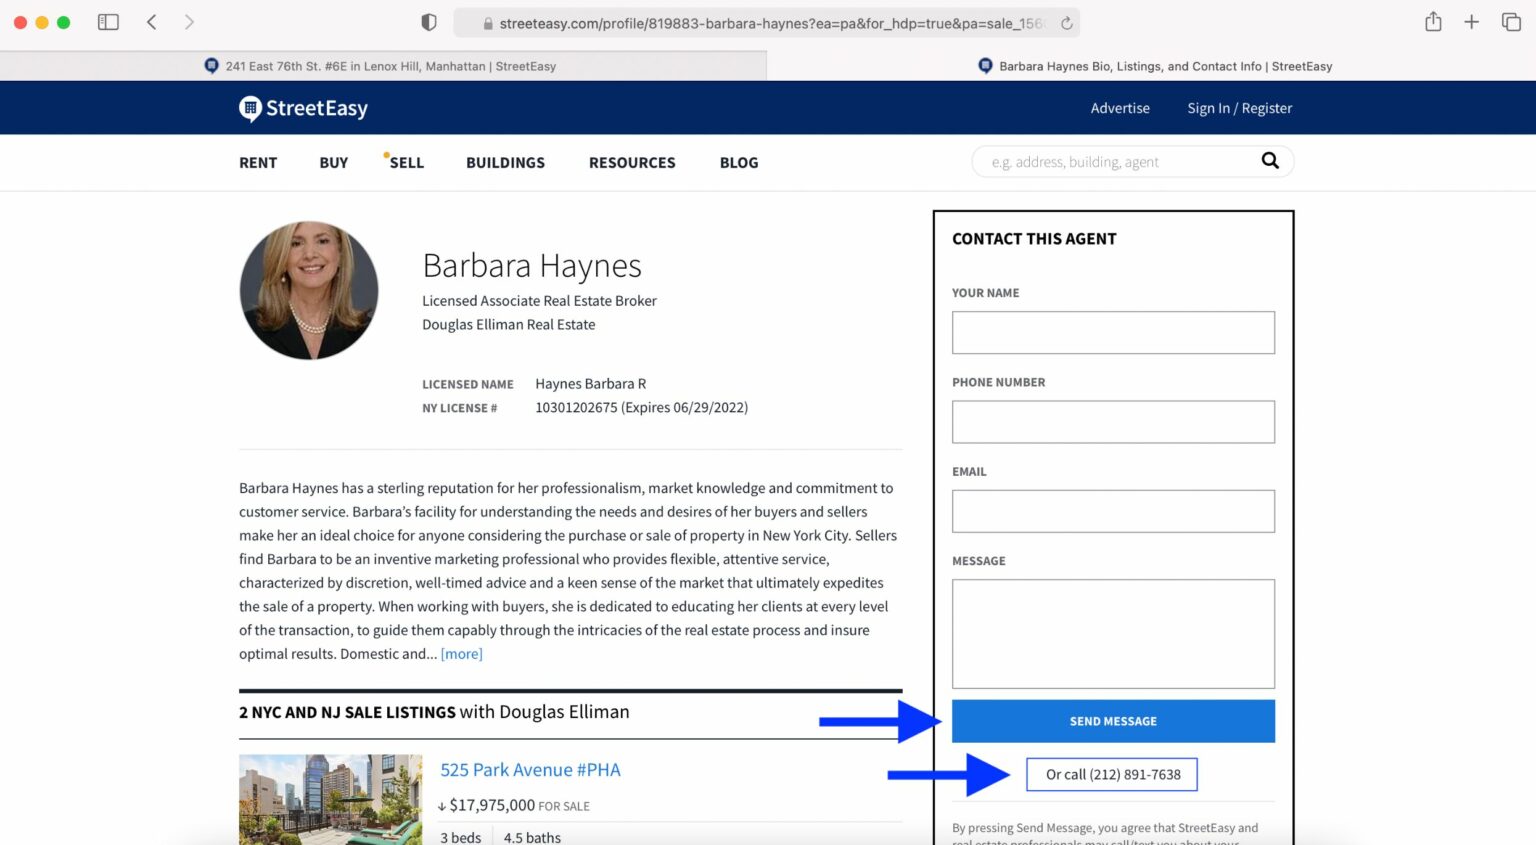Add a new tab with the plus icon

point(1471,22)
